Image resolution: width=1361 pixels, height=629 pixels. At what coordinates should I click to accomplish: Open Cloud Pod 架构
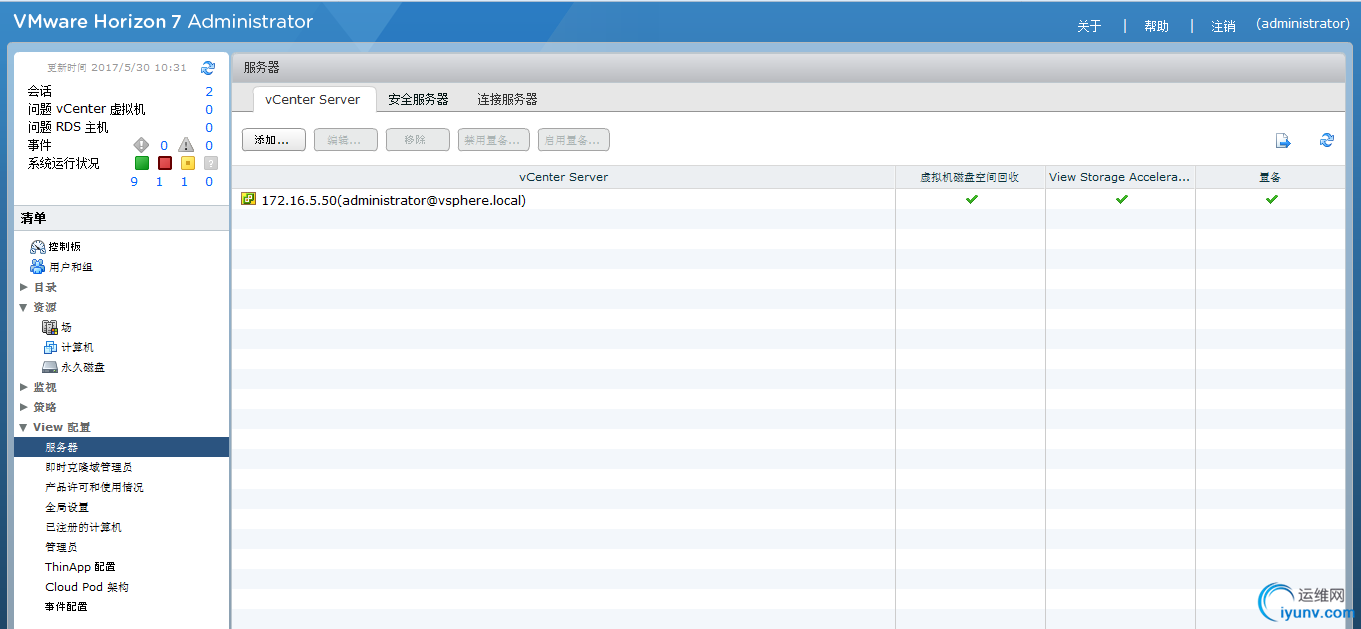87,587
